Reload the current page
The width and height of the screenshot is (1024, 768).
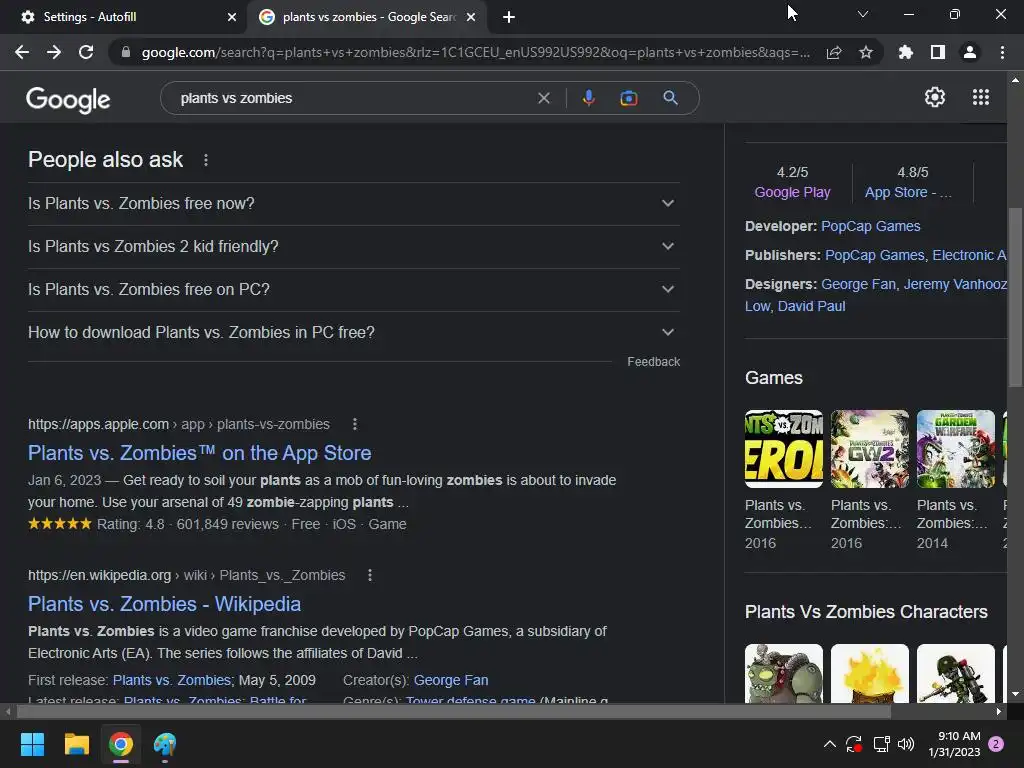[86, 52]
